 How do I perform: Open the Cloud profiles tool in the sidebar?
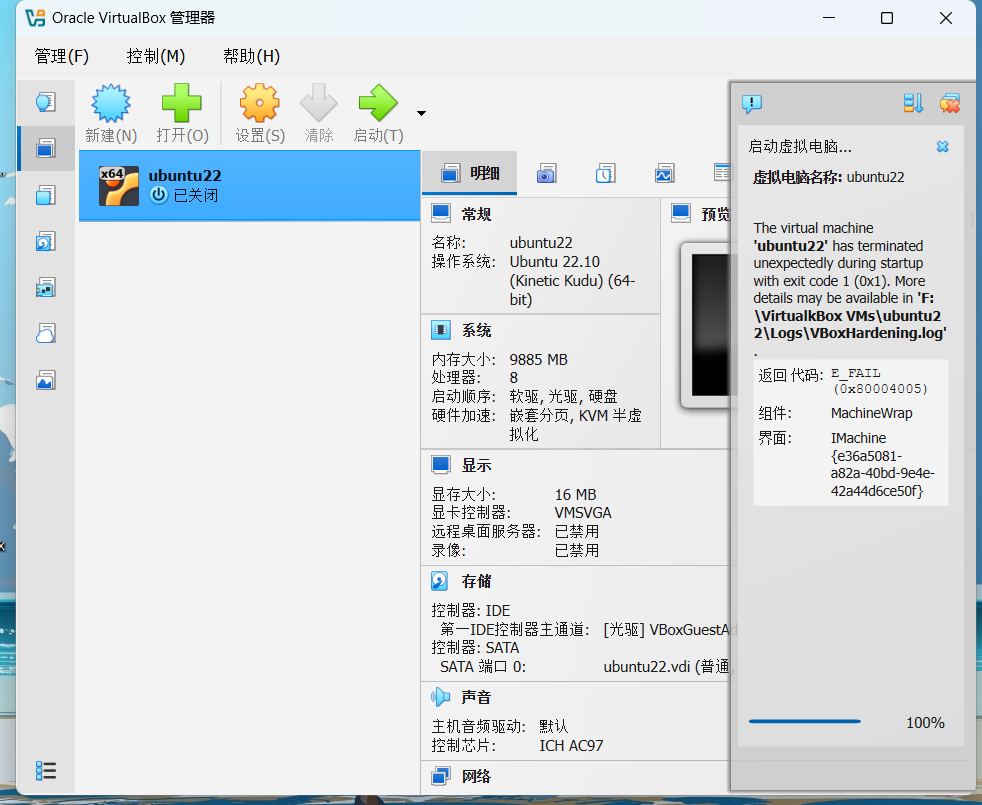pyautogui.click(x=46, y=334)
